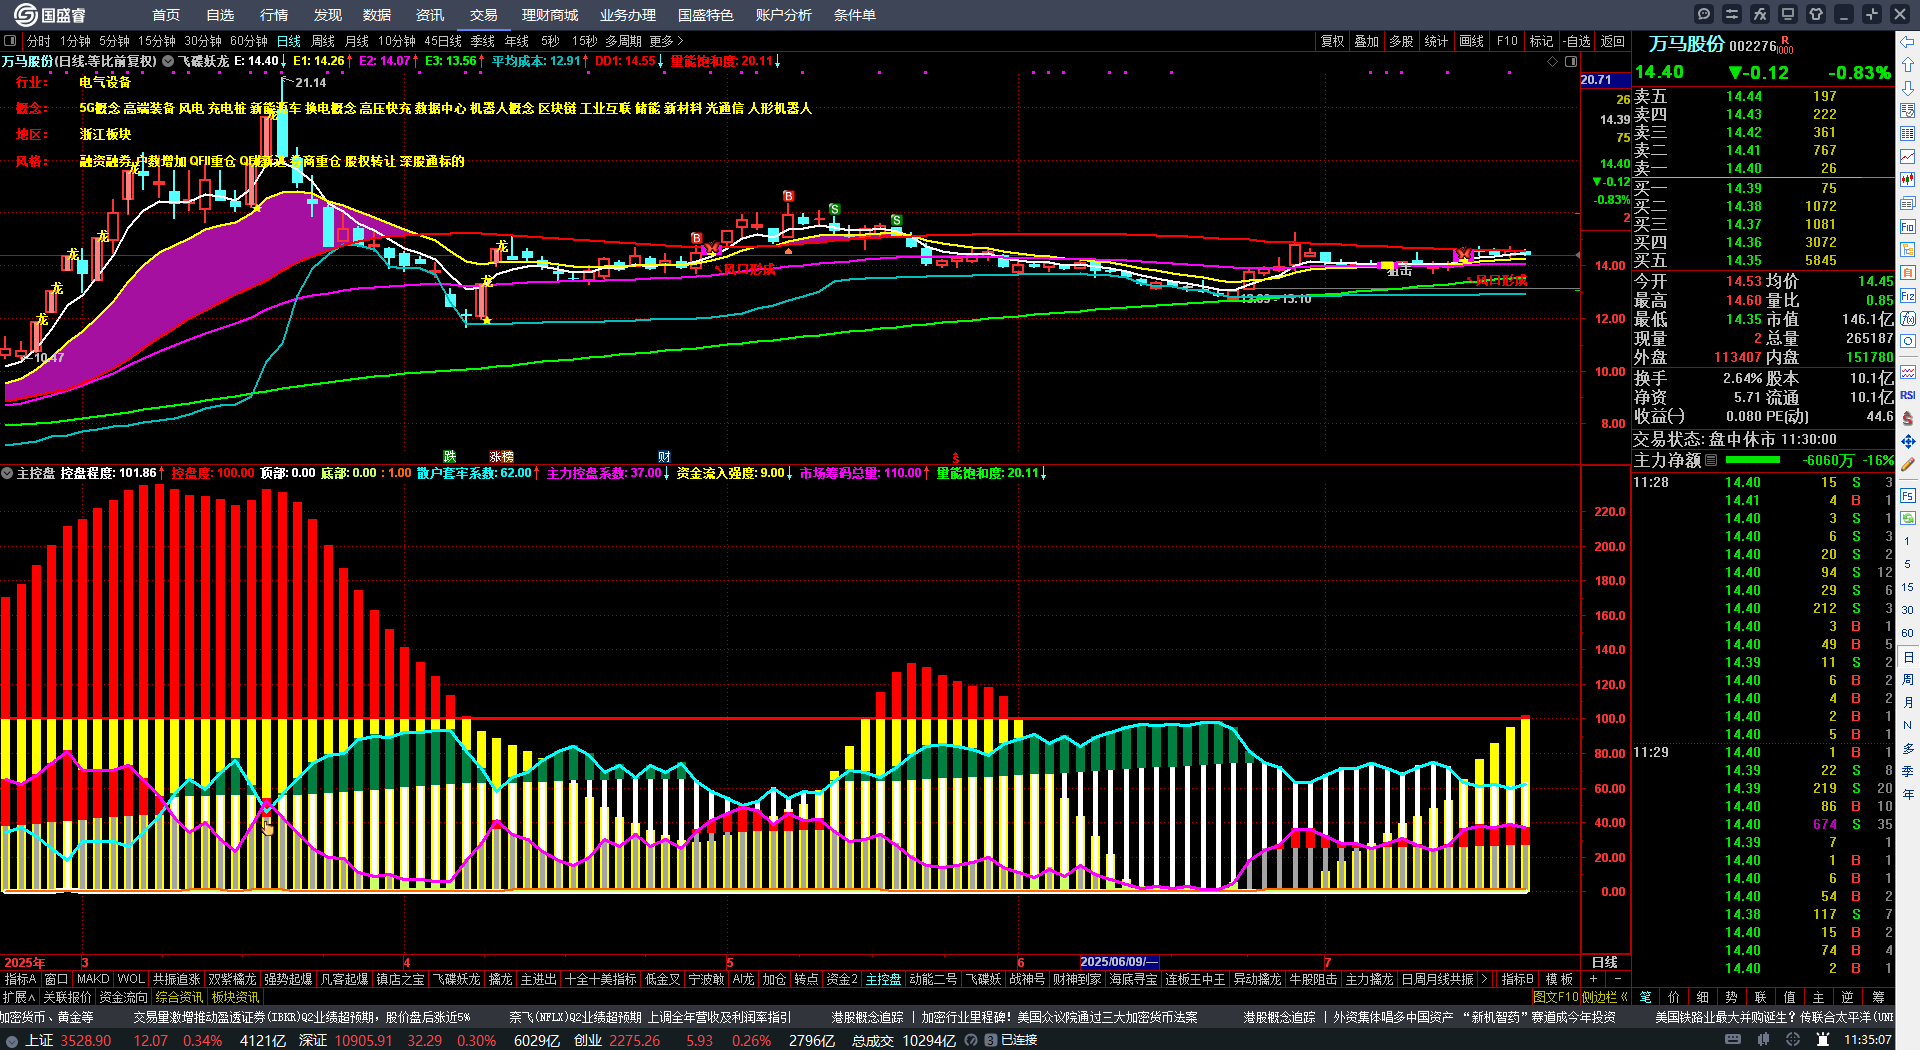
Task: Select the 筹 chip distribution tab
Action: coord(1878,997)
